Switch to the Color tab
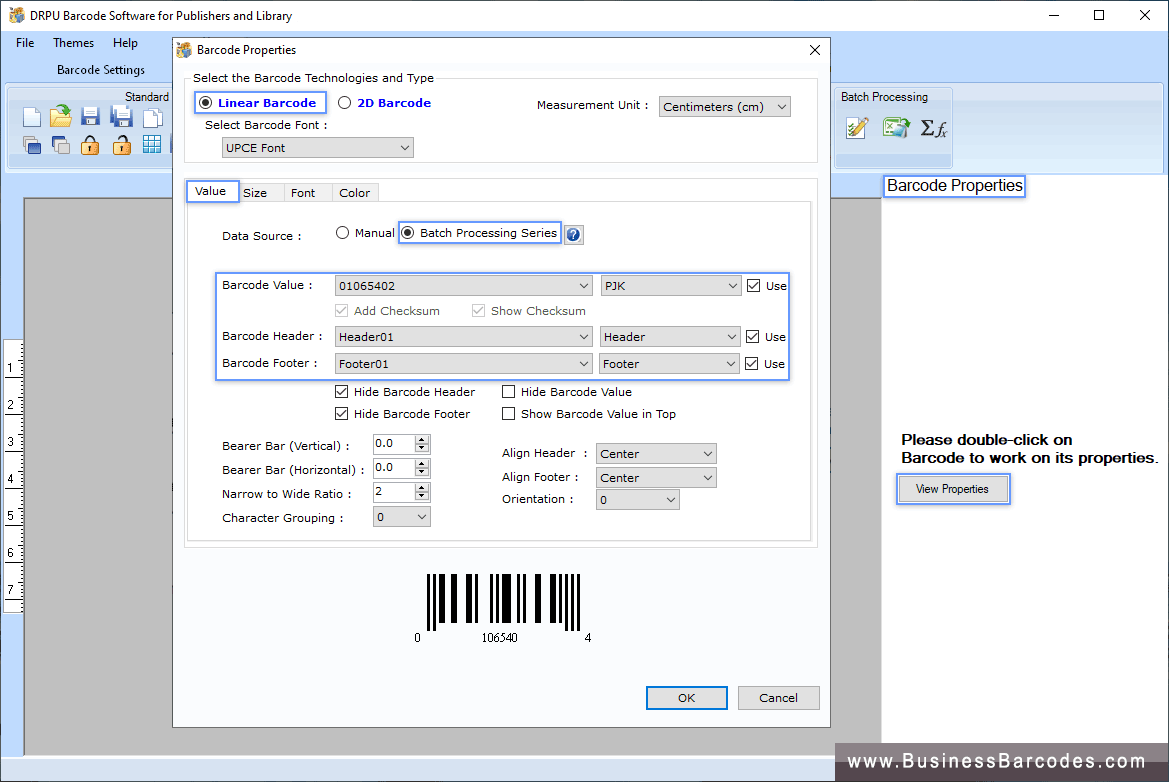Image resolution: width=1169 pixels, height=782 pixels. coord(355,192)
